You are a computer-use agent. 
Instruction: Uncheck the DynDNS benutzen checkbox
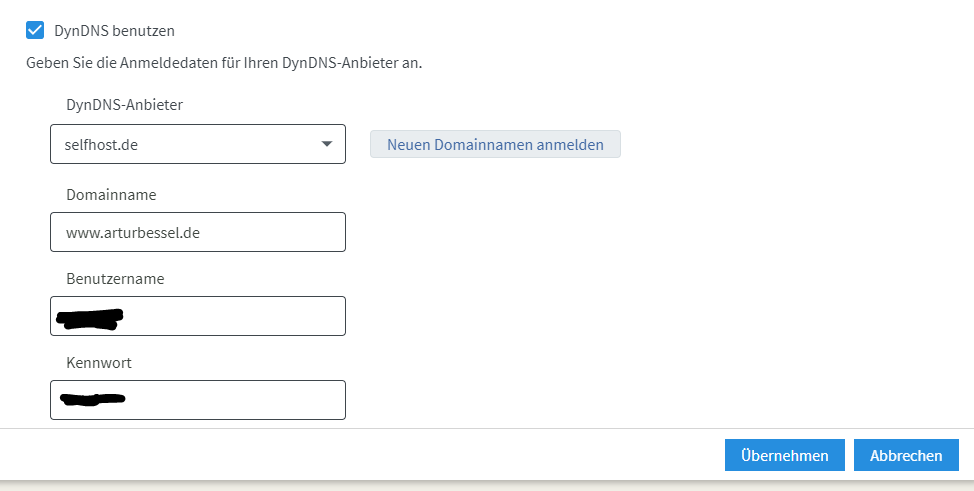tap(35, 31)
